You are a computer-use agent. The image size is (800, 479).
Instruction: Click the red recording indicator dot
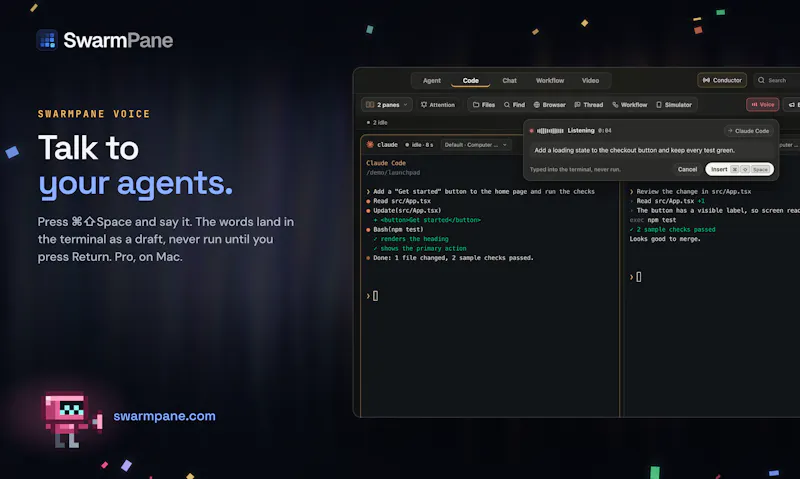pos(531,131)
